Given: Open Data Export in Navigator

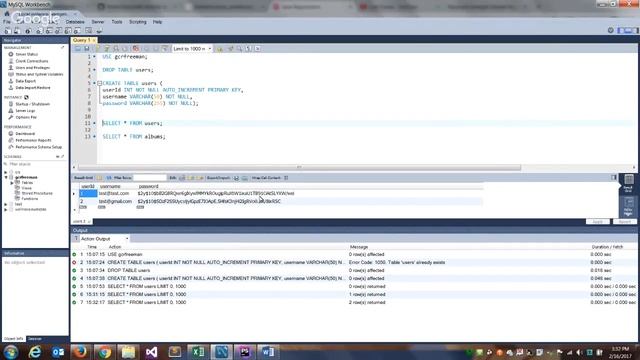Looking at the screenshot, I should pyautogui.click(x=25, y=81).
